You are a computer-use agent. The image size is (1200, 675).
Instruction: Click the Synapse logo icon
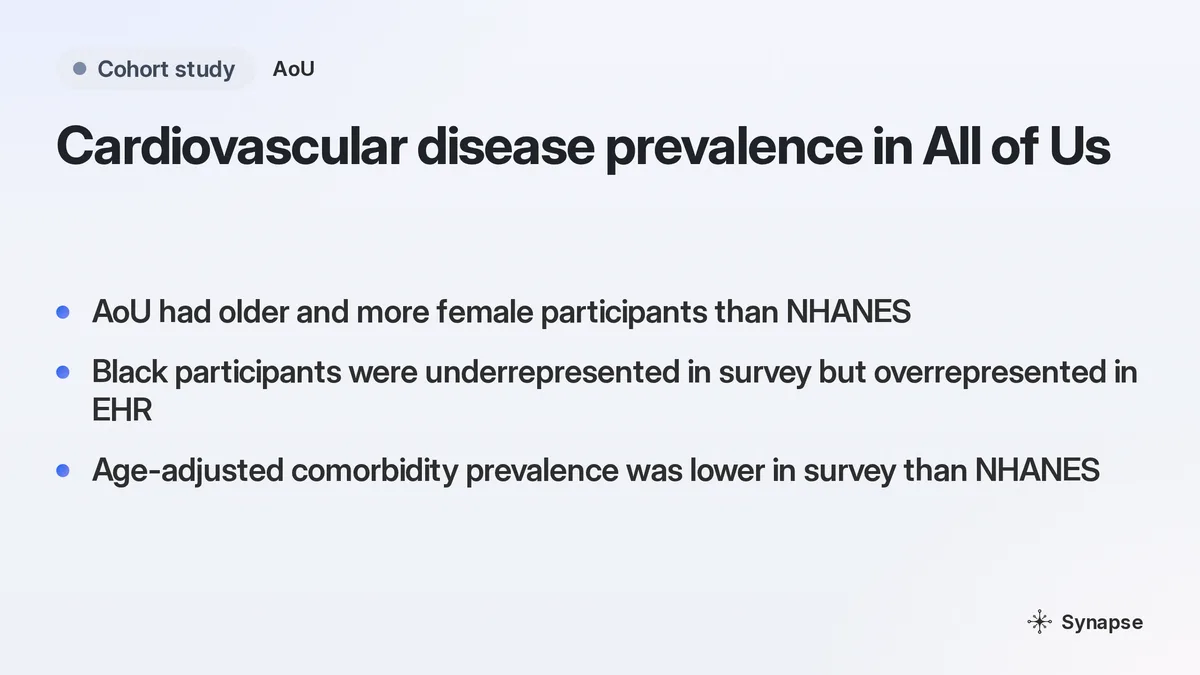1040,622
